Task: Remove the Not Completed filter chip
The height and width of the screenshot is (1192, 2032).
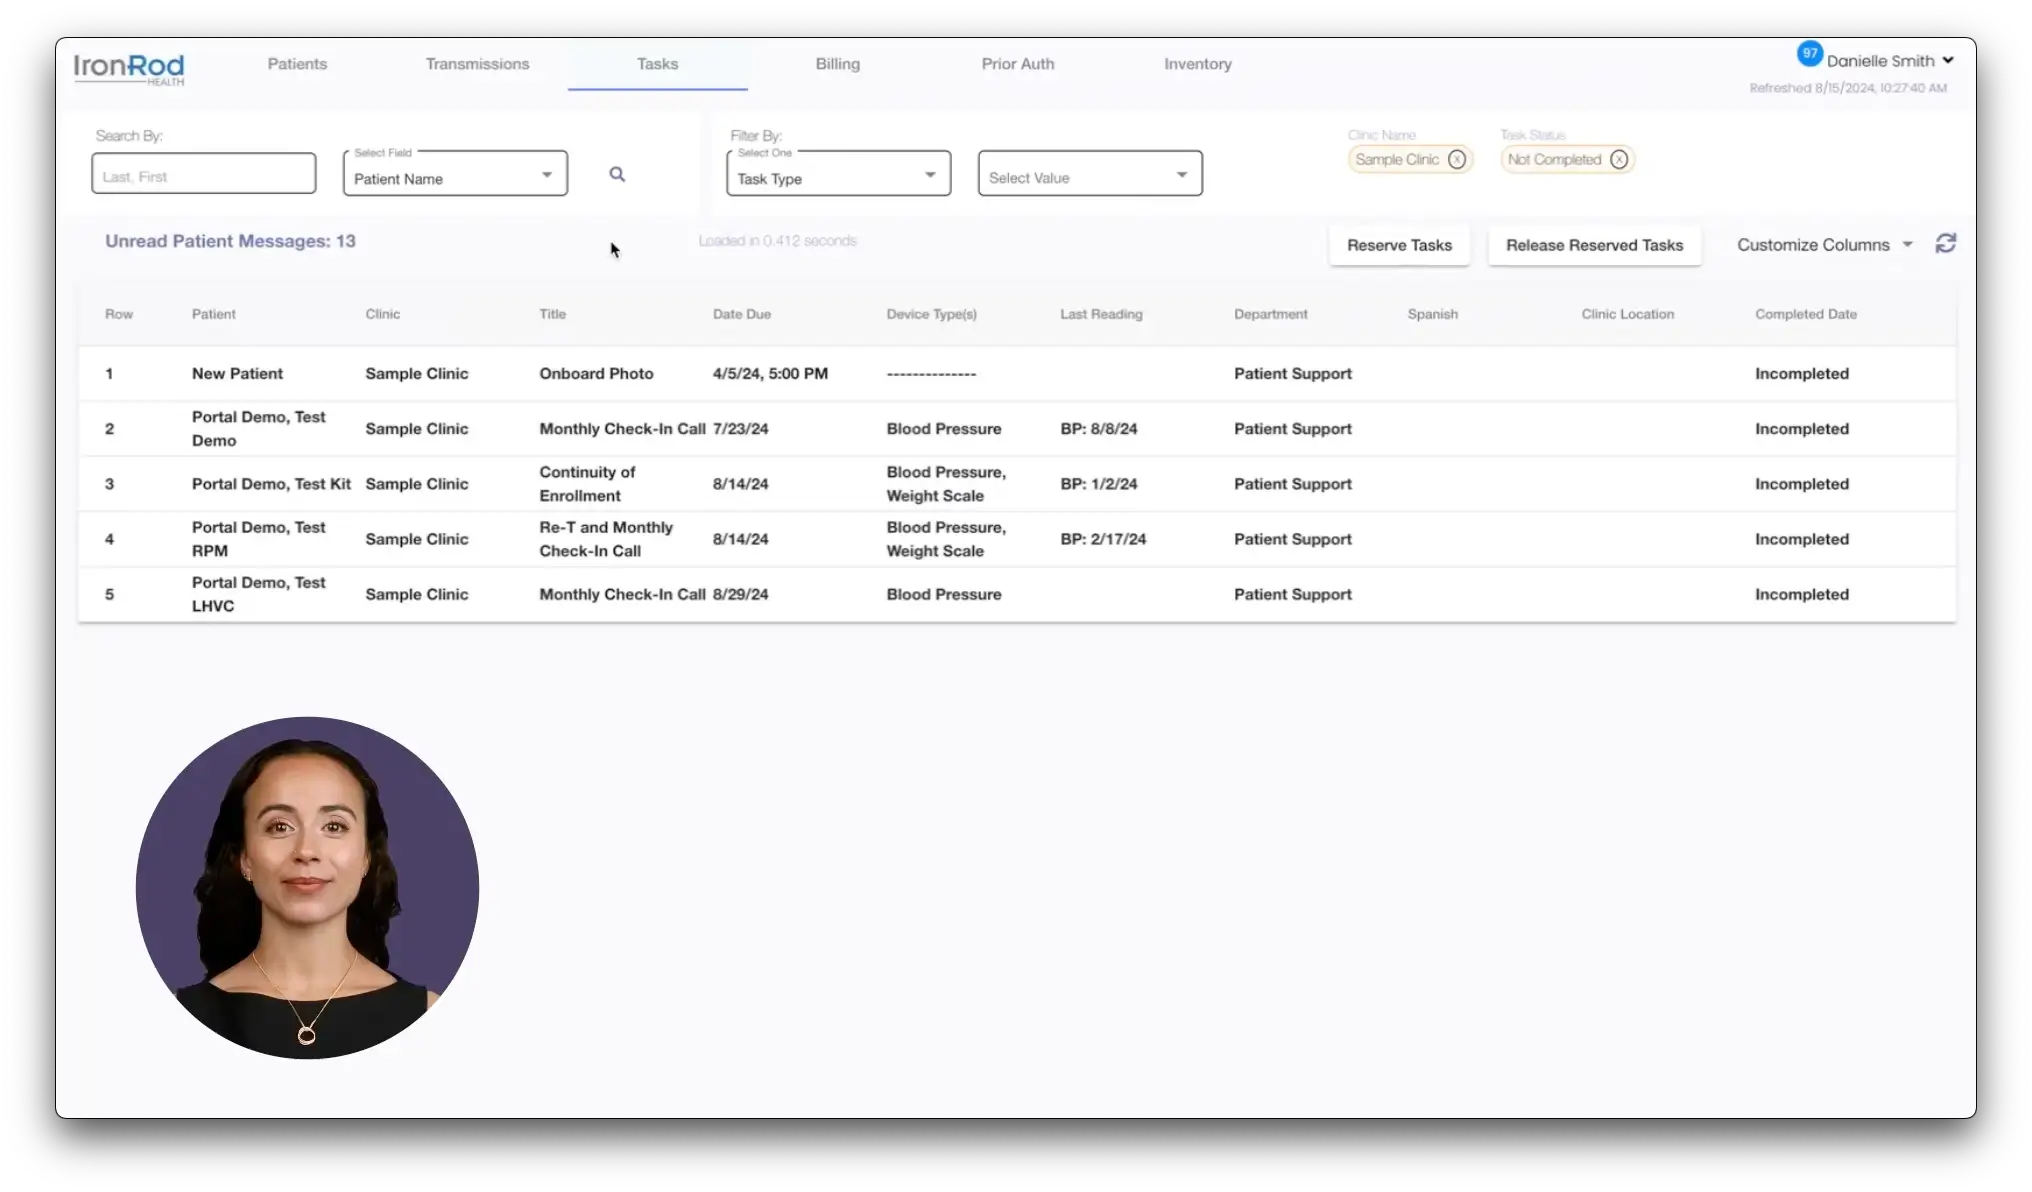Action: (x=1619, y=160)
